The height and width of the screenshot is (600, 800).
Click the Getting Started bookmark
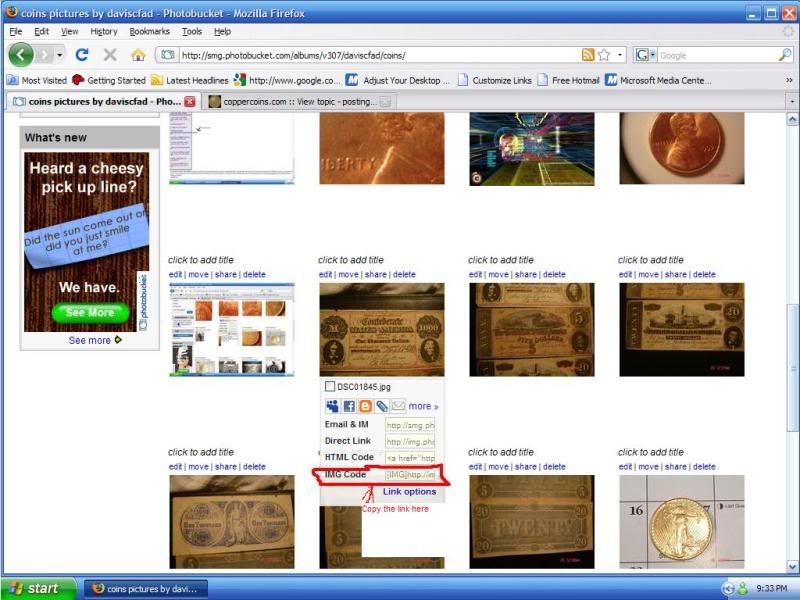pyautogui.click(x=109, y=81)
